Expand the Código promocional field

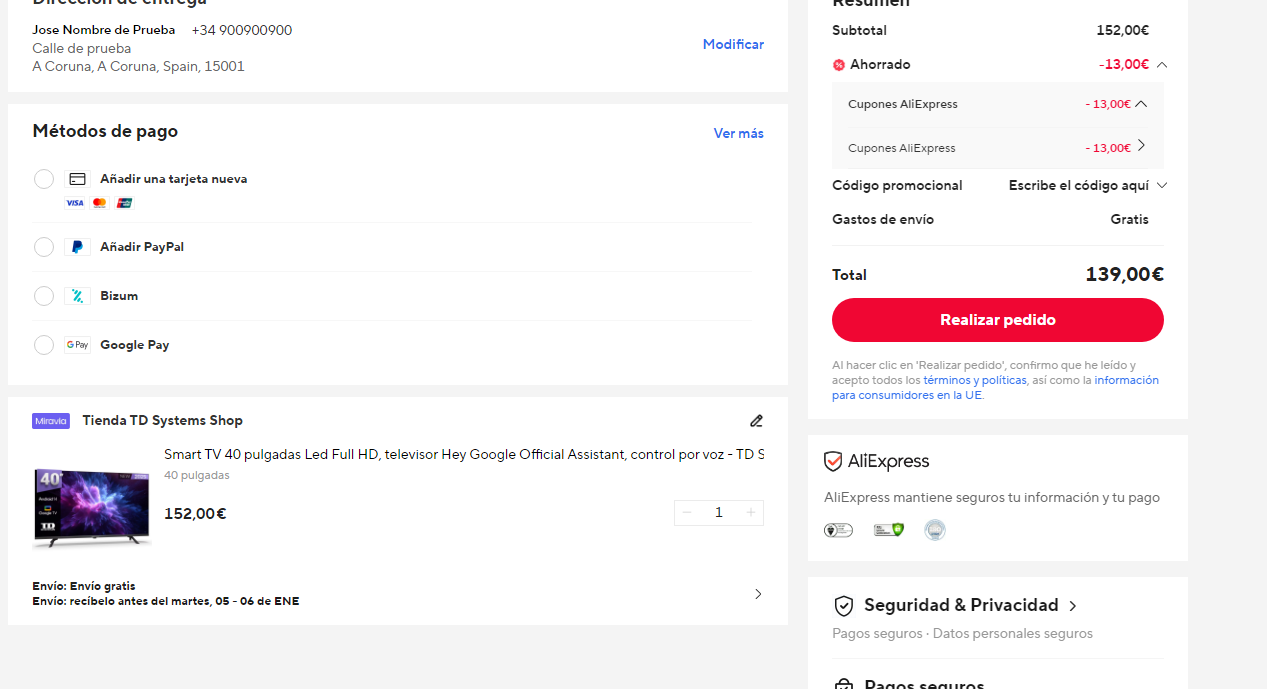(1161, 185)
